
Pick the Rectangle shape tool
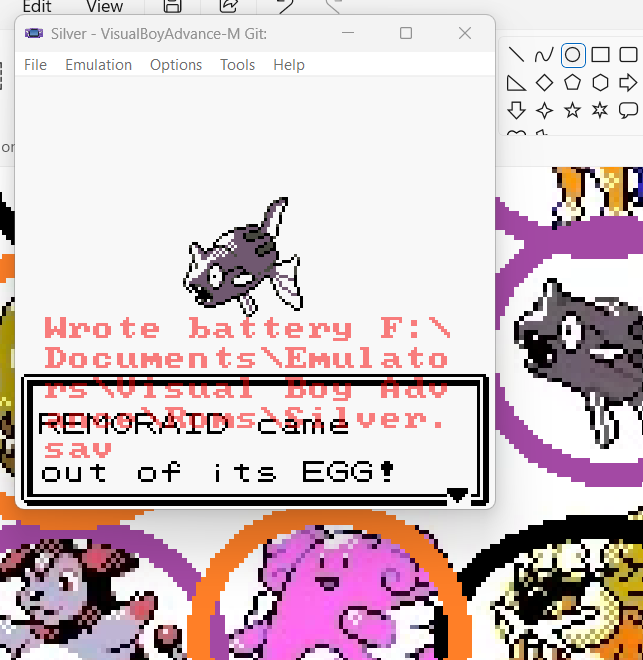tap(600, 55)
